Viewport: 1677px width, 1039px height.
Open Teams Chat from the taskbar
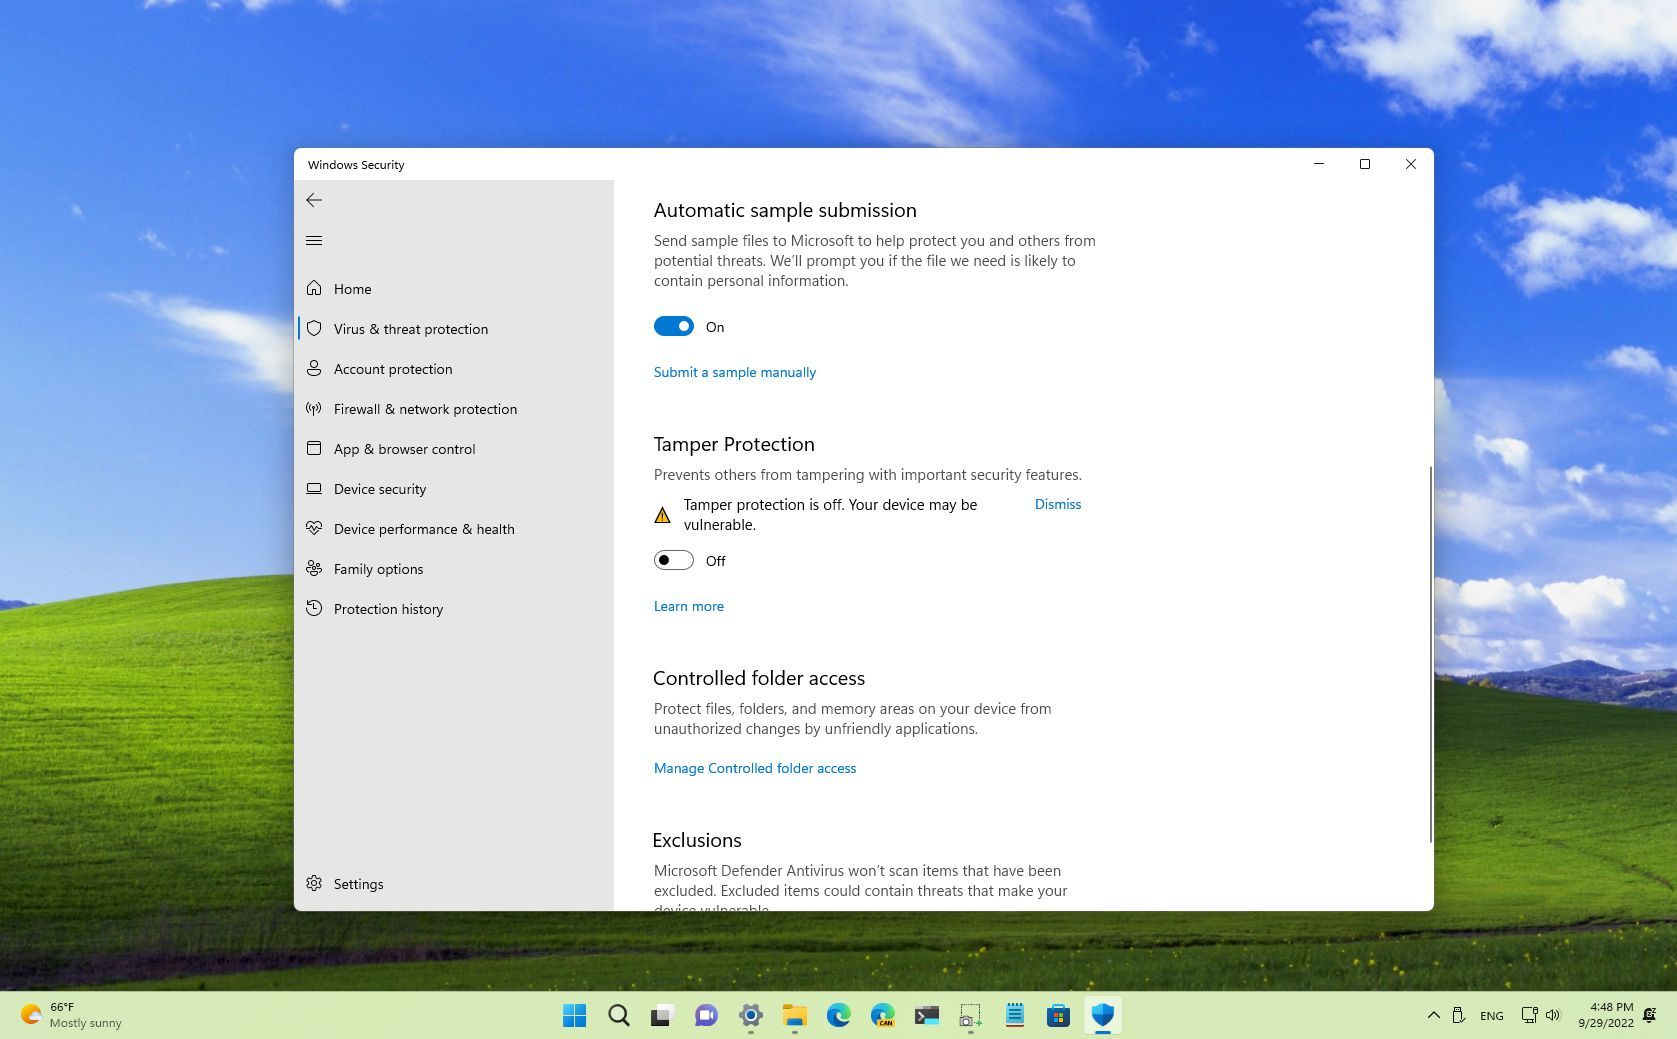tap(706, 1015)
